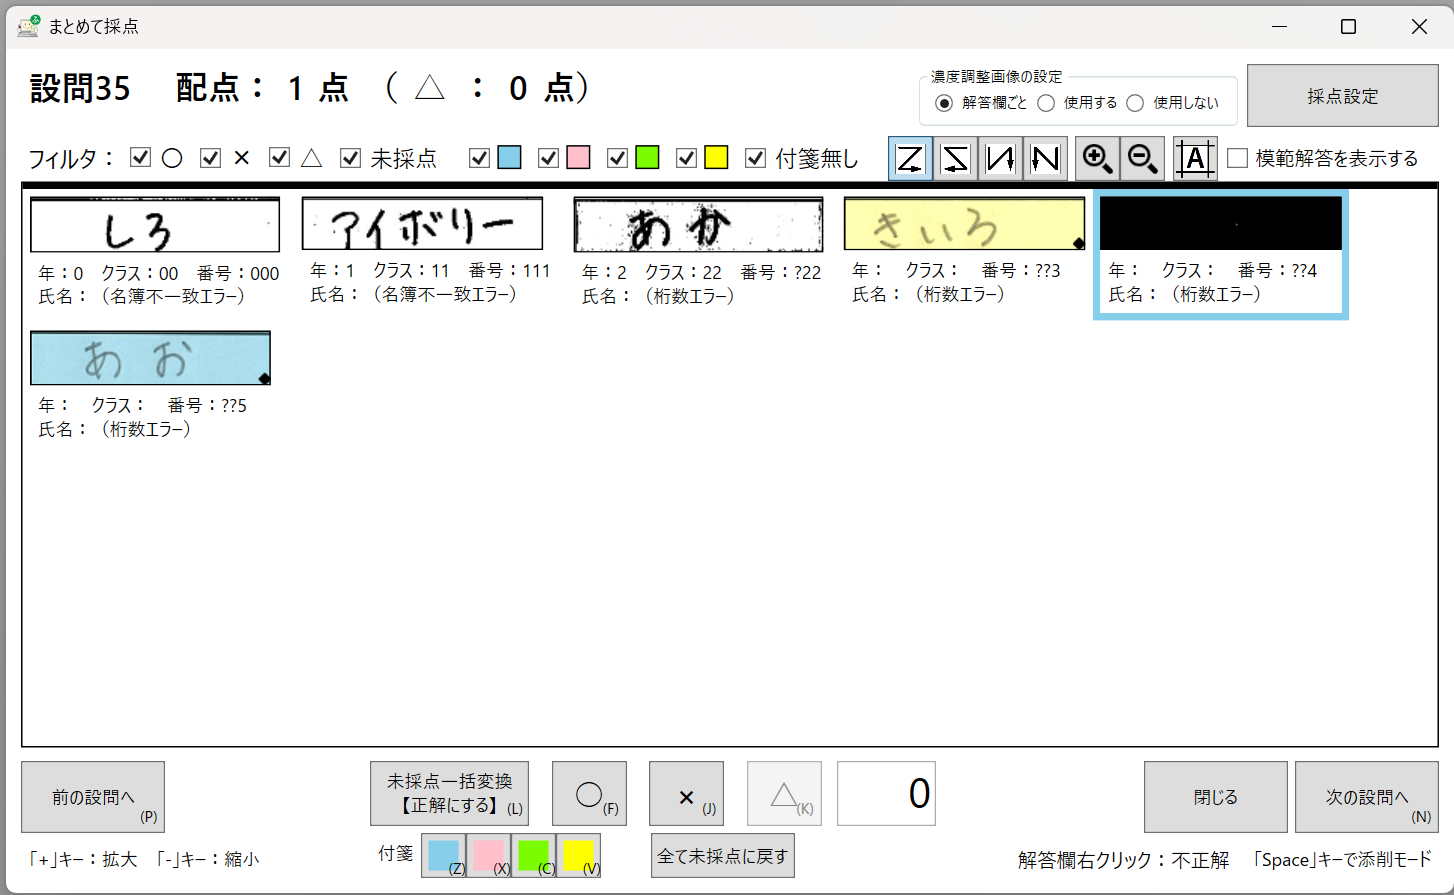
Task: Select the あか answer thumbnail
Action: (698, 225)
